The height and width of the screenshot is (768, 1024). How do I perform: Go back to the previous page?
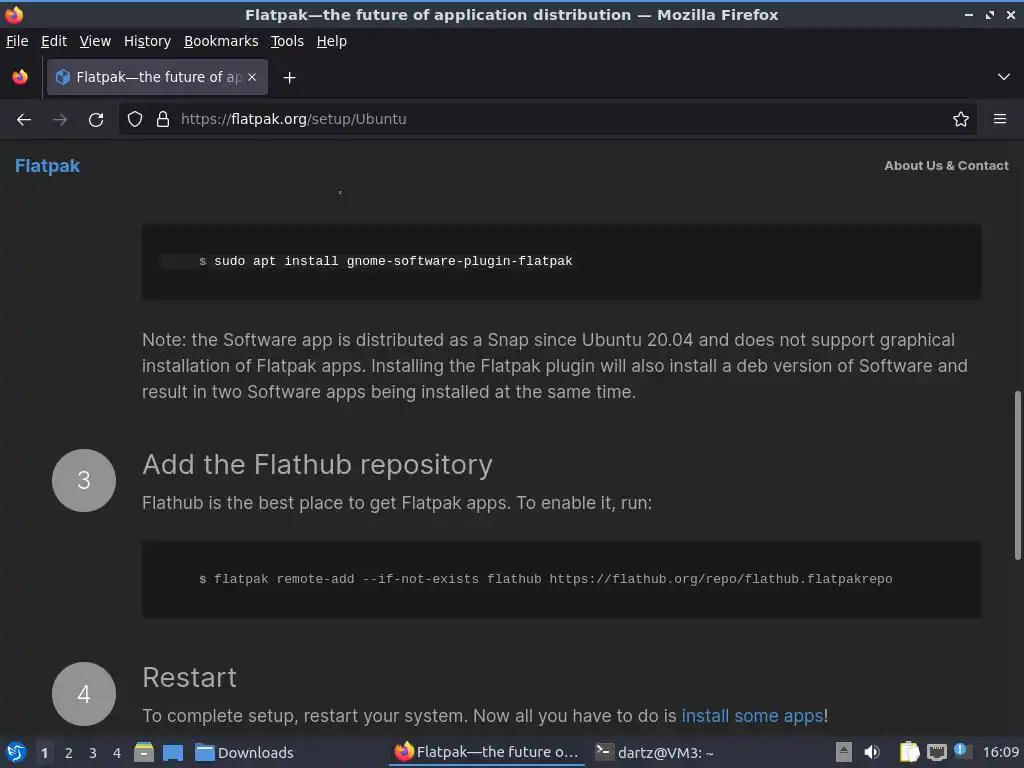click(24, 120)
